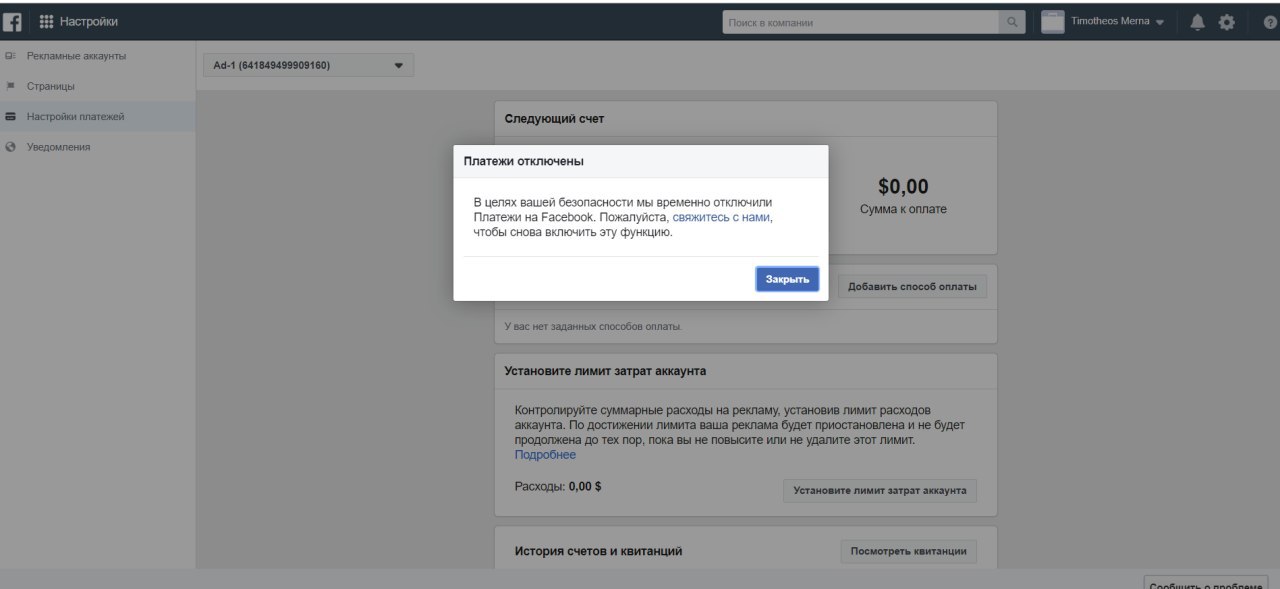The height and width of the screenshot is (589, 1280).
Task: Click the $0,00 amount due text
Action: (903, 186)
